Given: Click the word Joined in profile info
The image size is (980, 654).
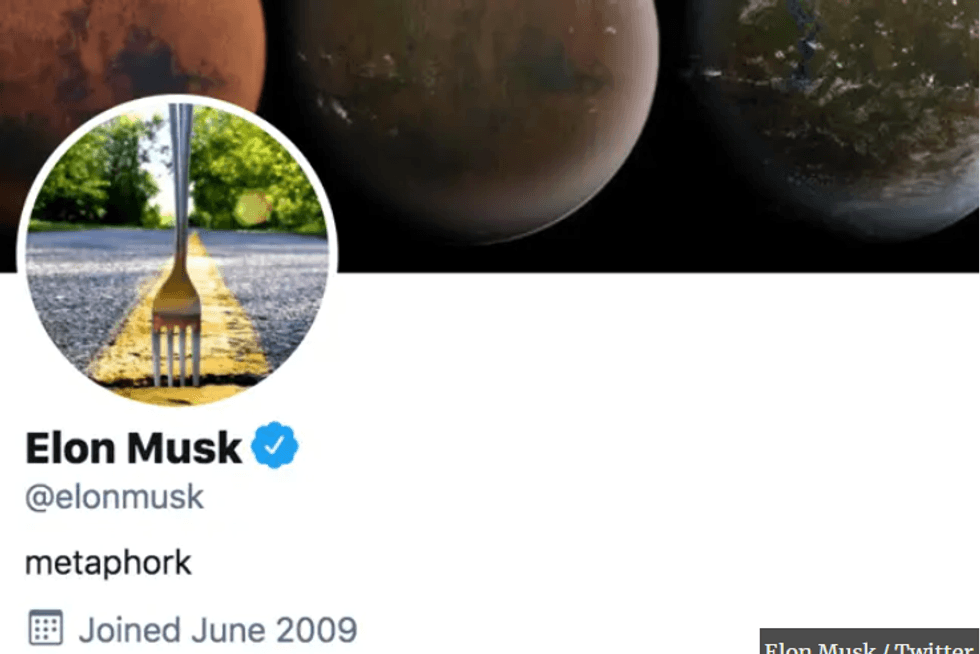Looking at the screenshot, I should click(130, 630).
